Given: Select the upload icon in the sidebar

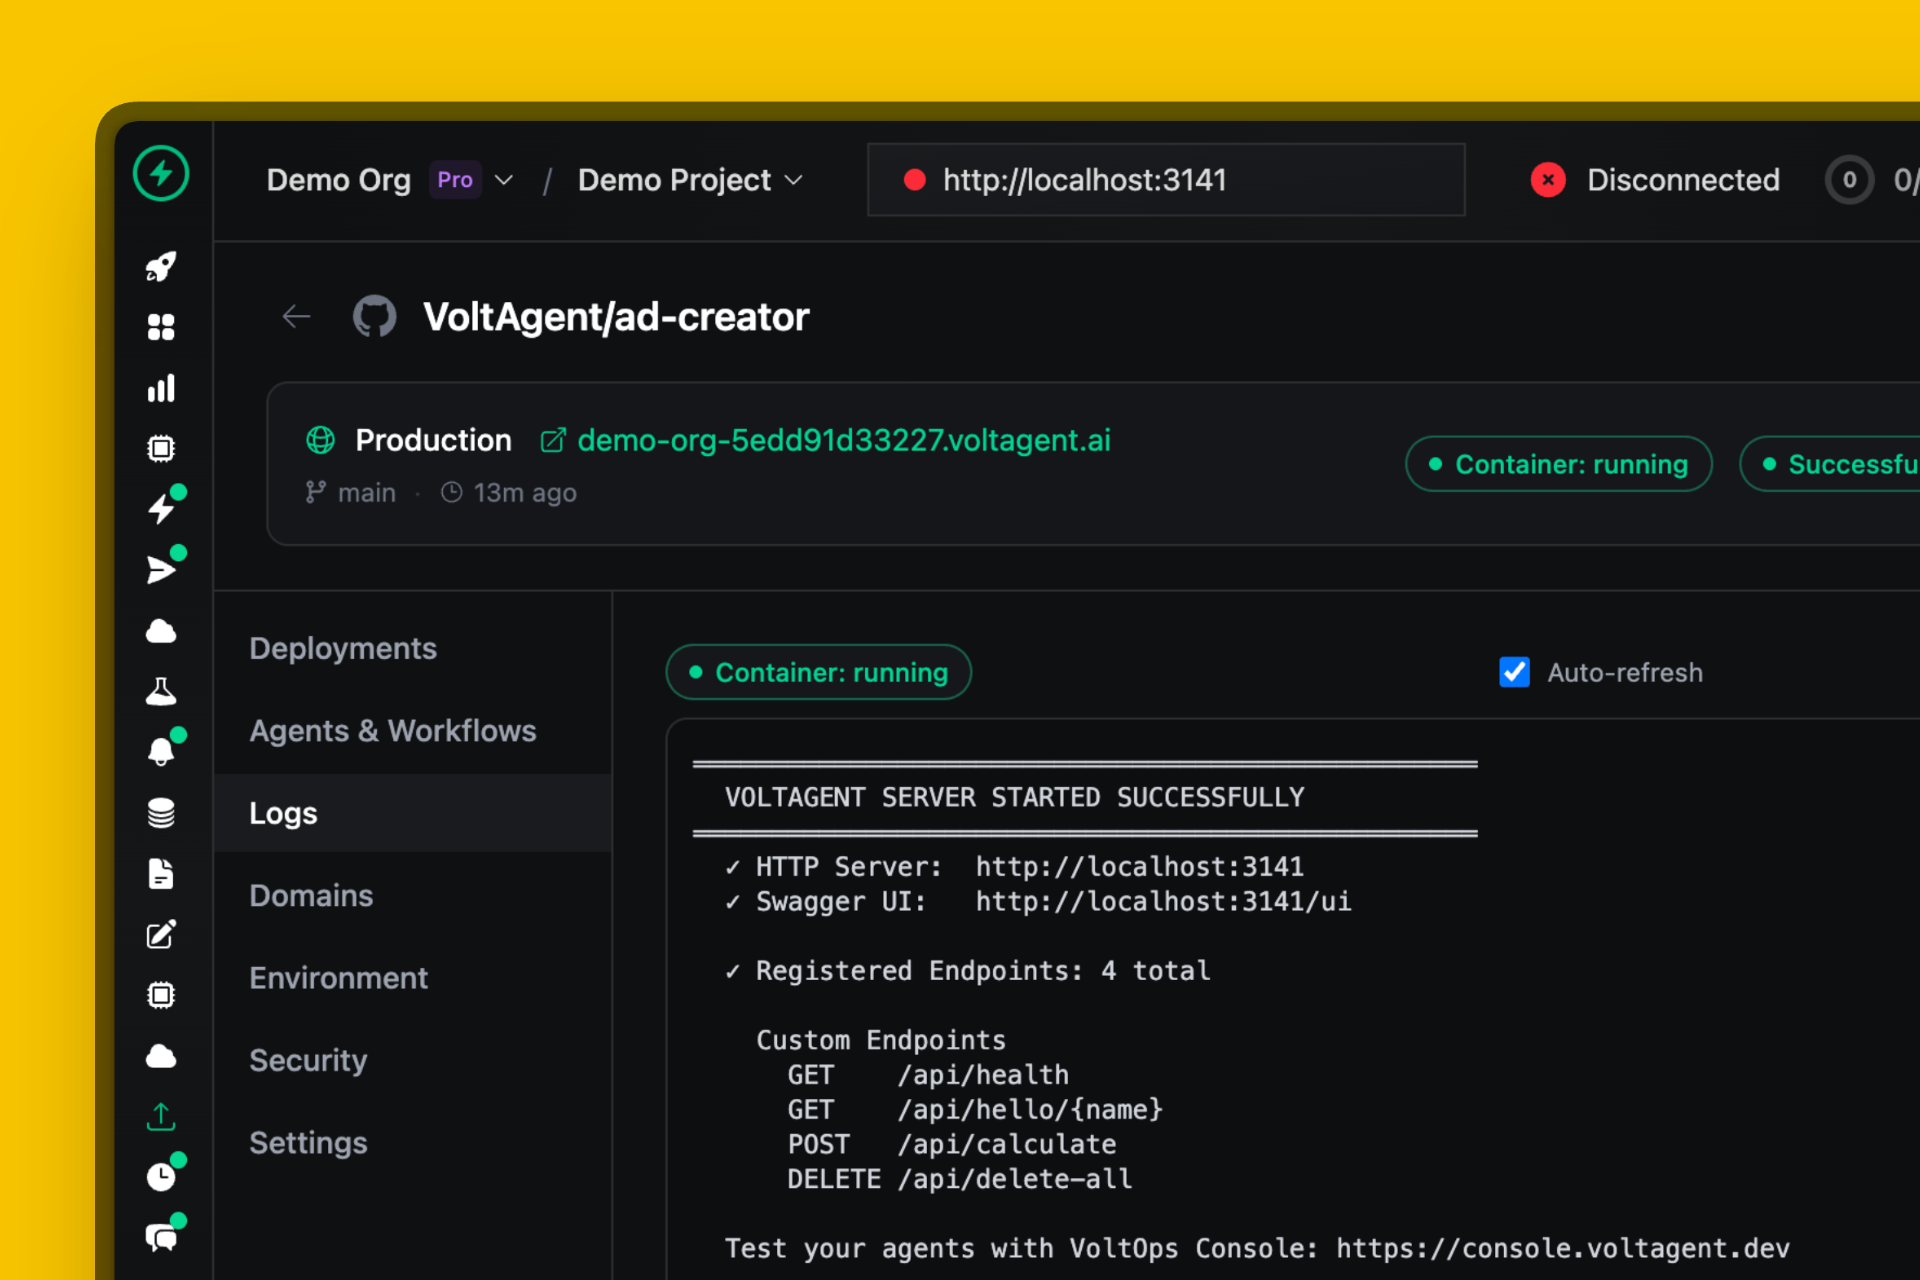Looking at the screenshot, I should [161, 1117].
